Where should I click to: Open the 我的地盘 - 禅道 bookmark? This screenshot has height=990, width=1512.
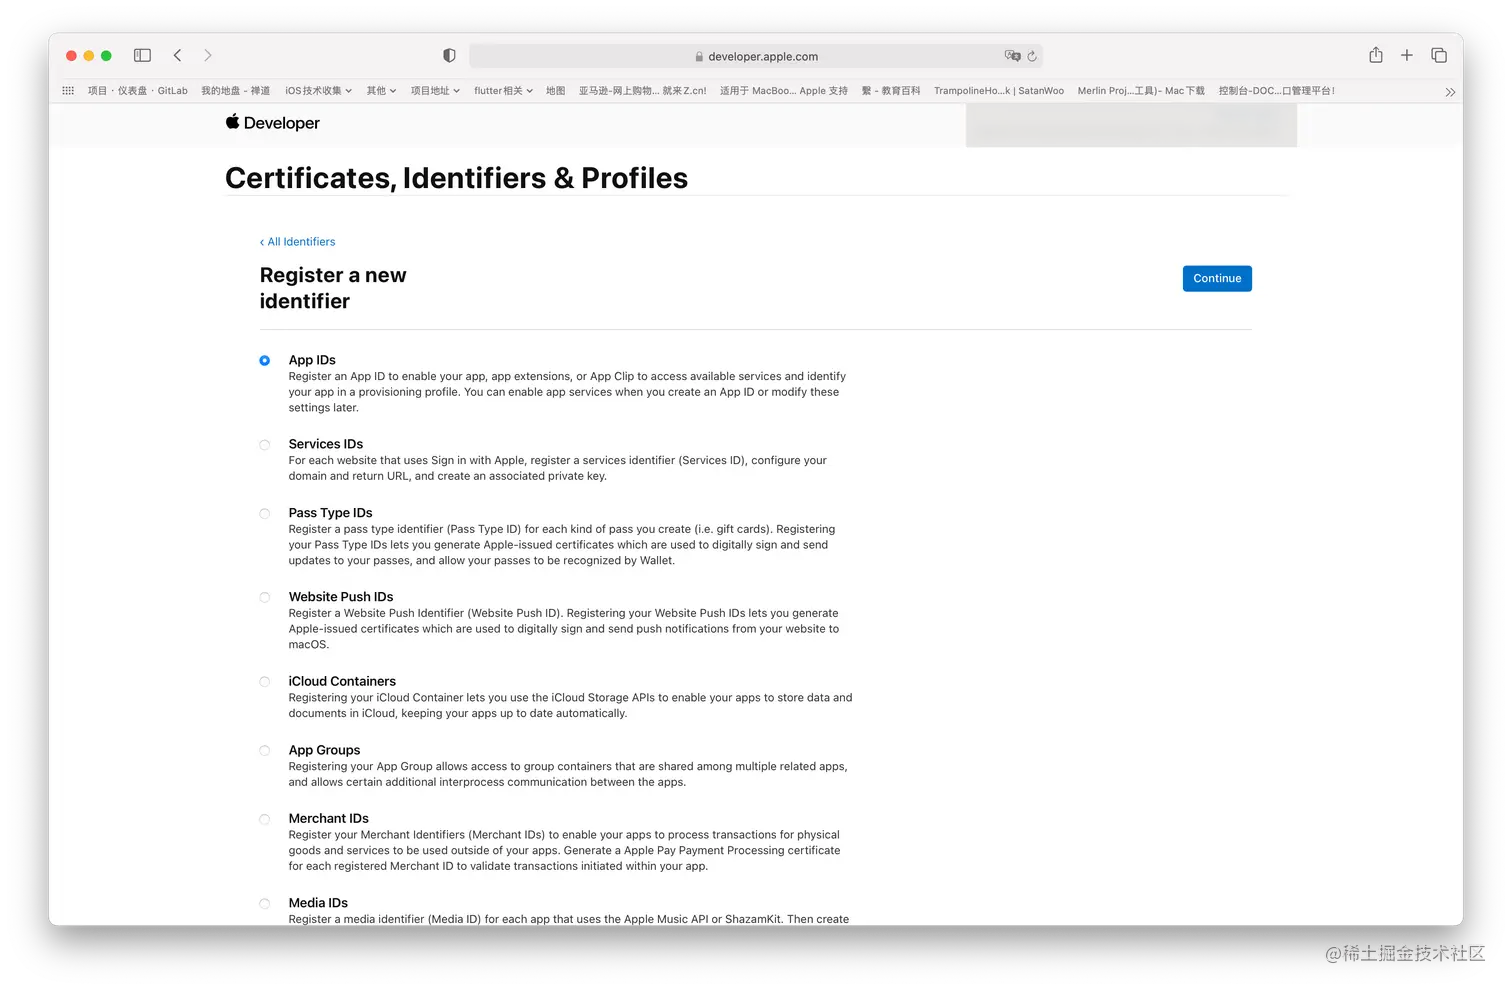[236, 91]
